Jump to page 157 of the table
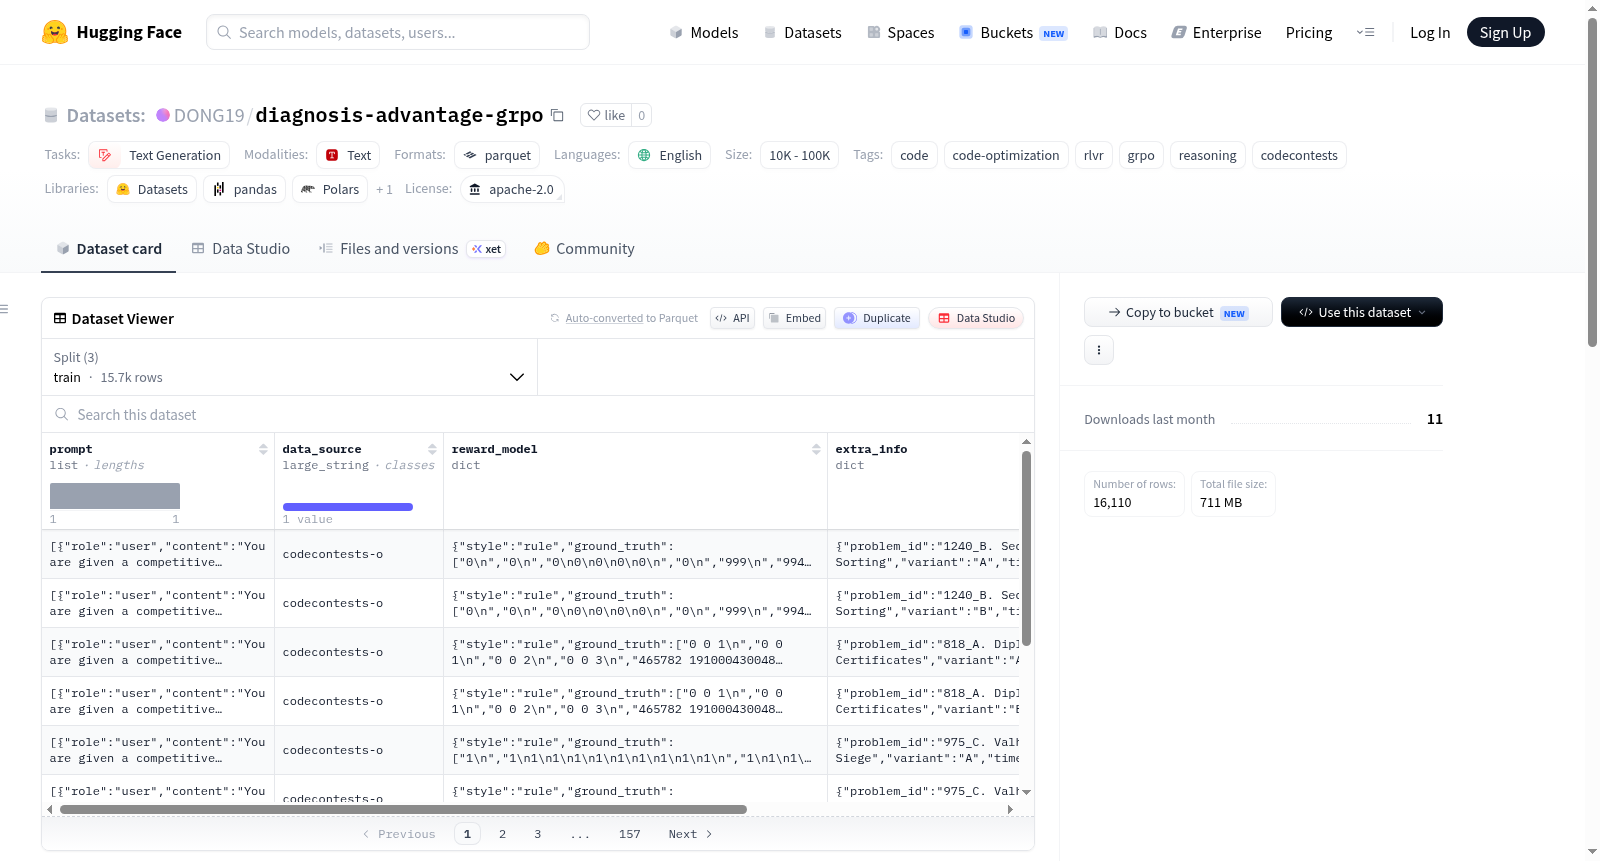Screen dimensions: 1600x861 point(629,834)
